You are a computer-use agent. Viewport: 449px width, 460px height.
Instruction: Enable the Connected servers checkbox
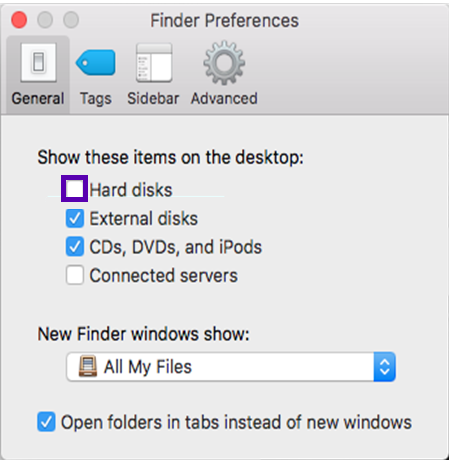tap(74, 275)
